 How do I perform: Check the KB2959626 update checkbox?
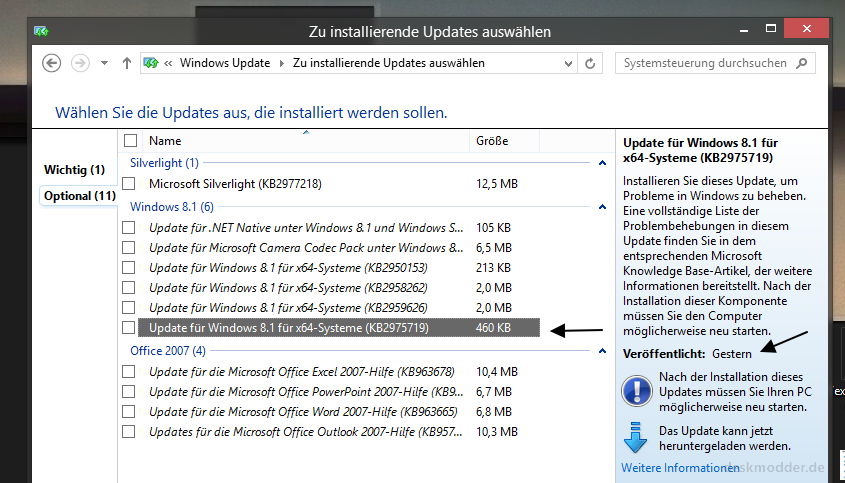pyautogui.click(x=128, y=307)
